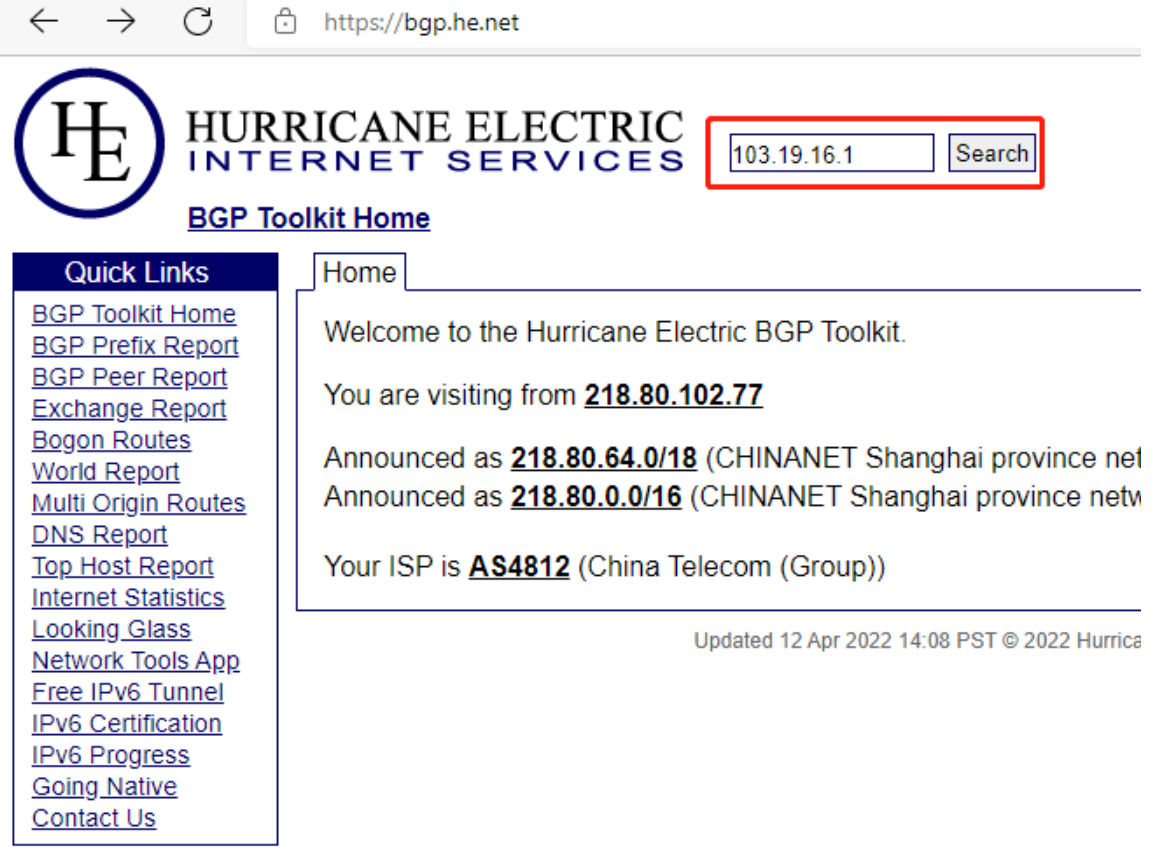Open the announced prefix 218.80.64.0/18
The height and width of the screenshot is (866, 1168).
[x=603, y=458]
